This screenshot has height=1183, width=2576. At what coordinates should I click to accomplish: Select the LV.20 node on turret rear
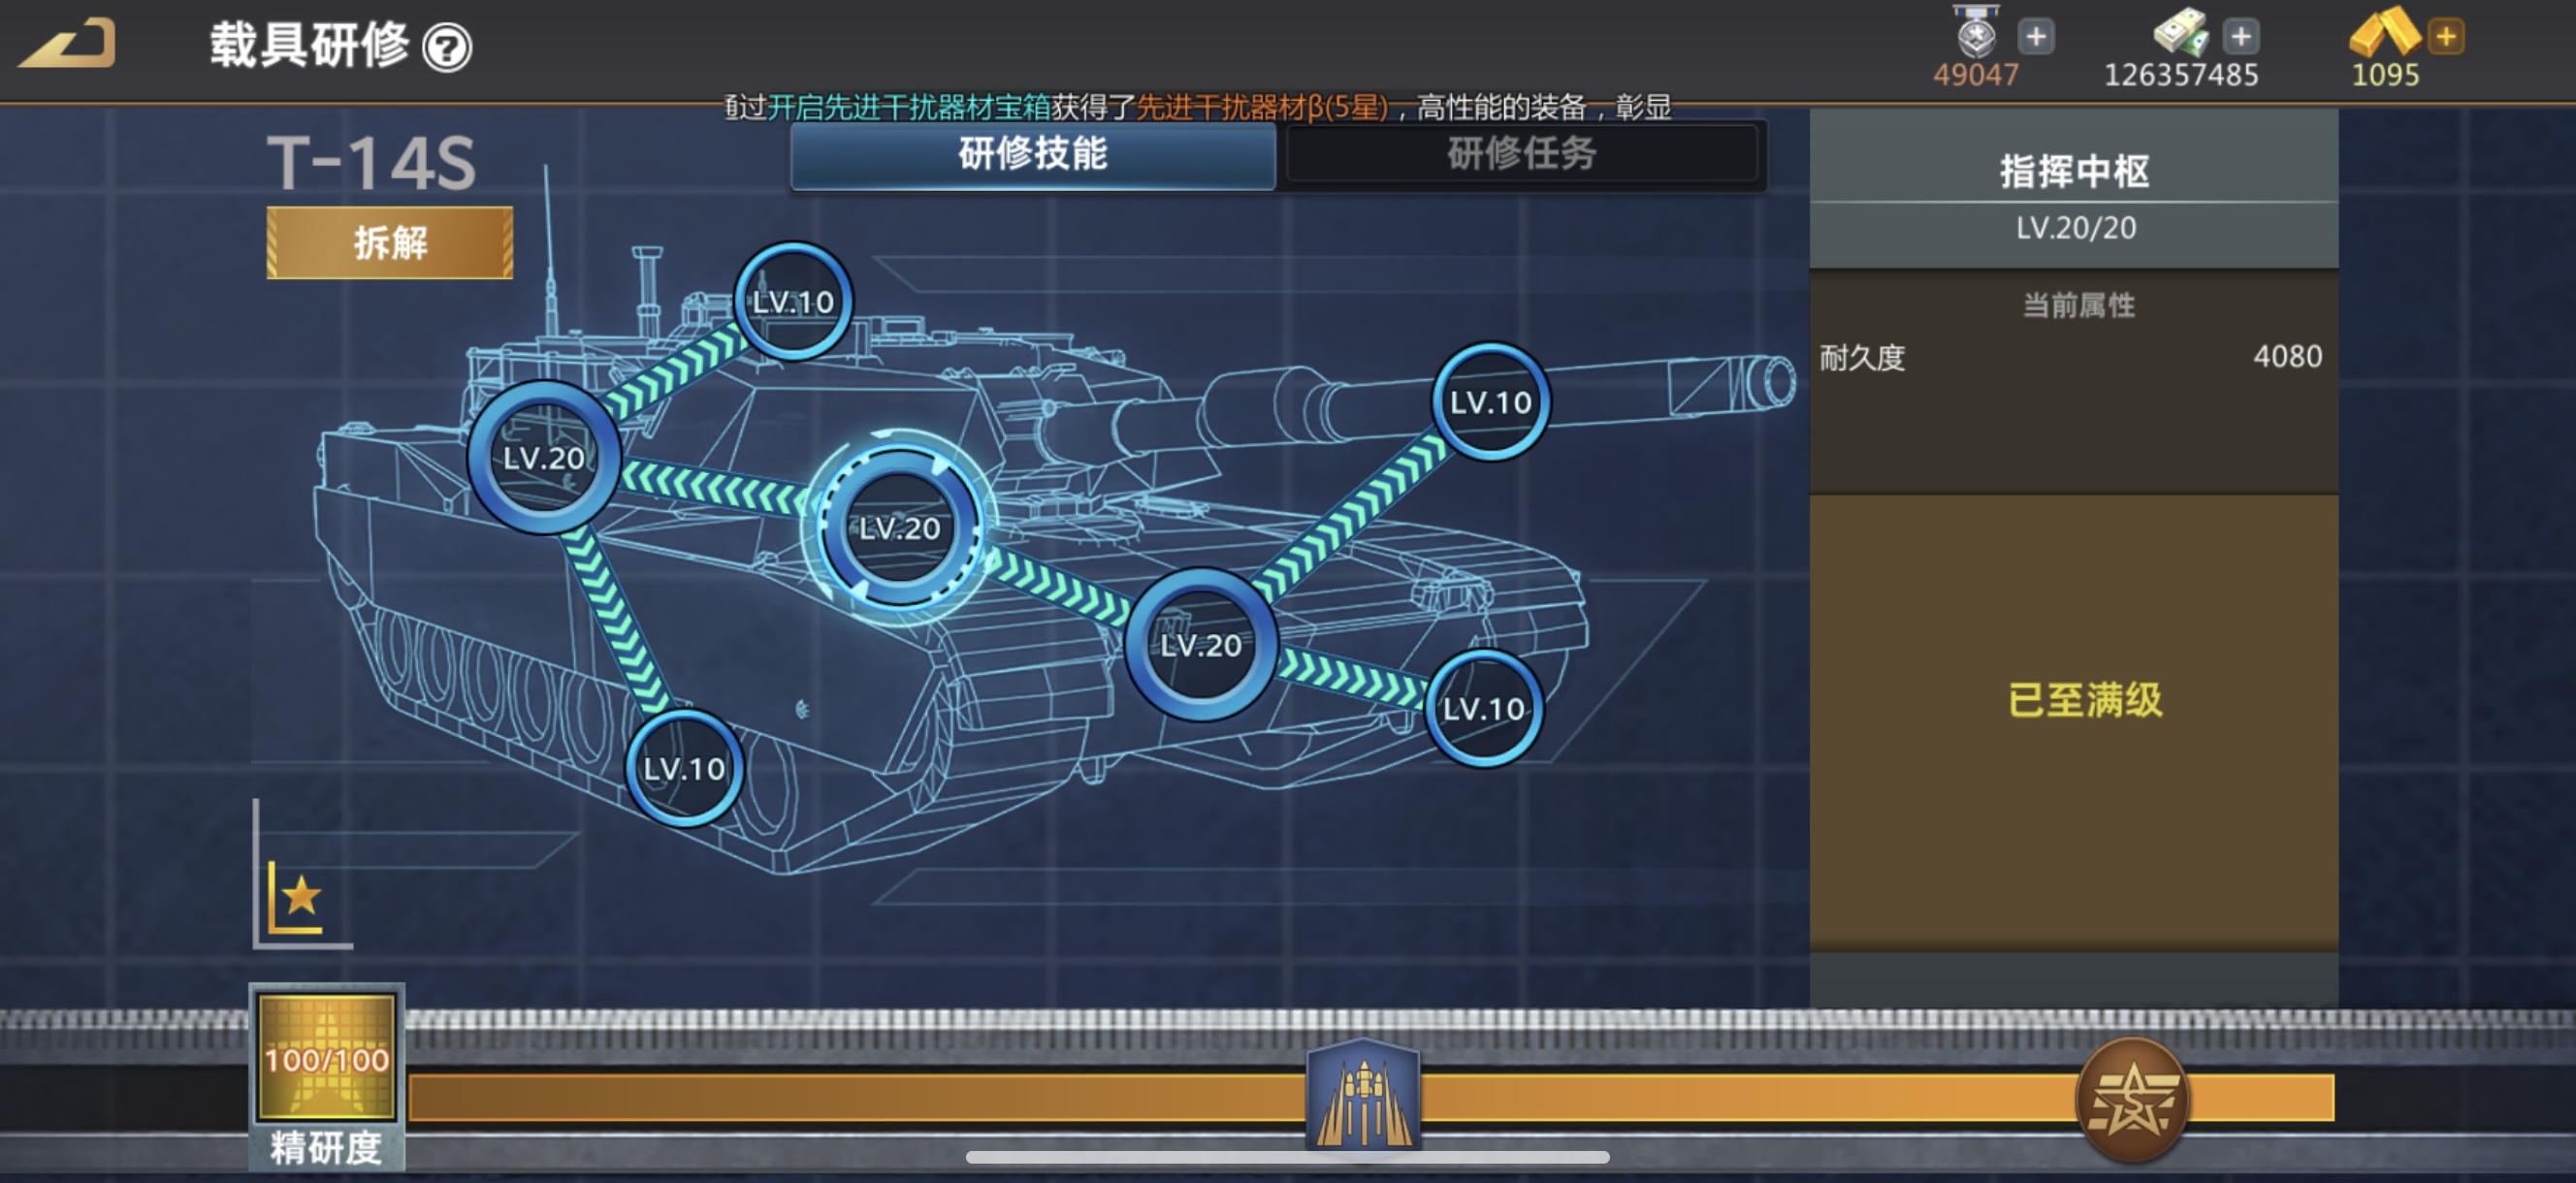(x=543, y=458)
